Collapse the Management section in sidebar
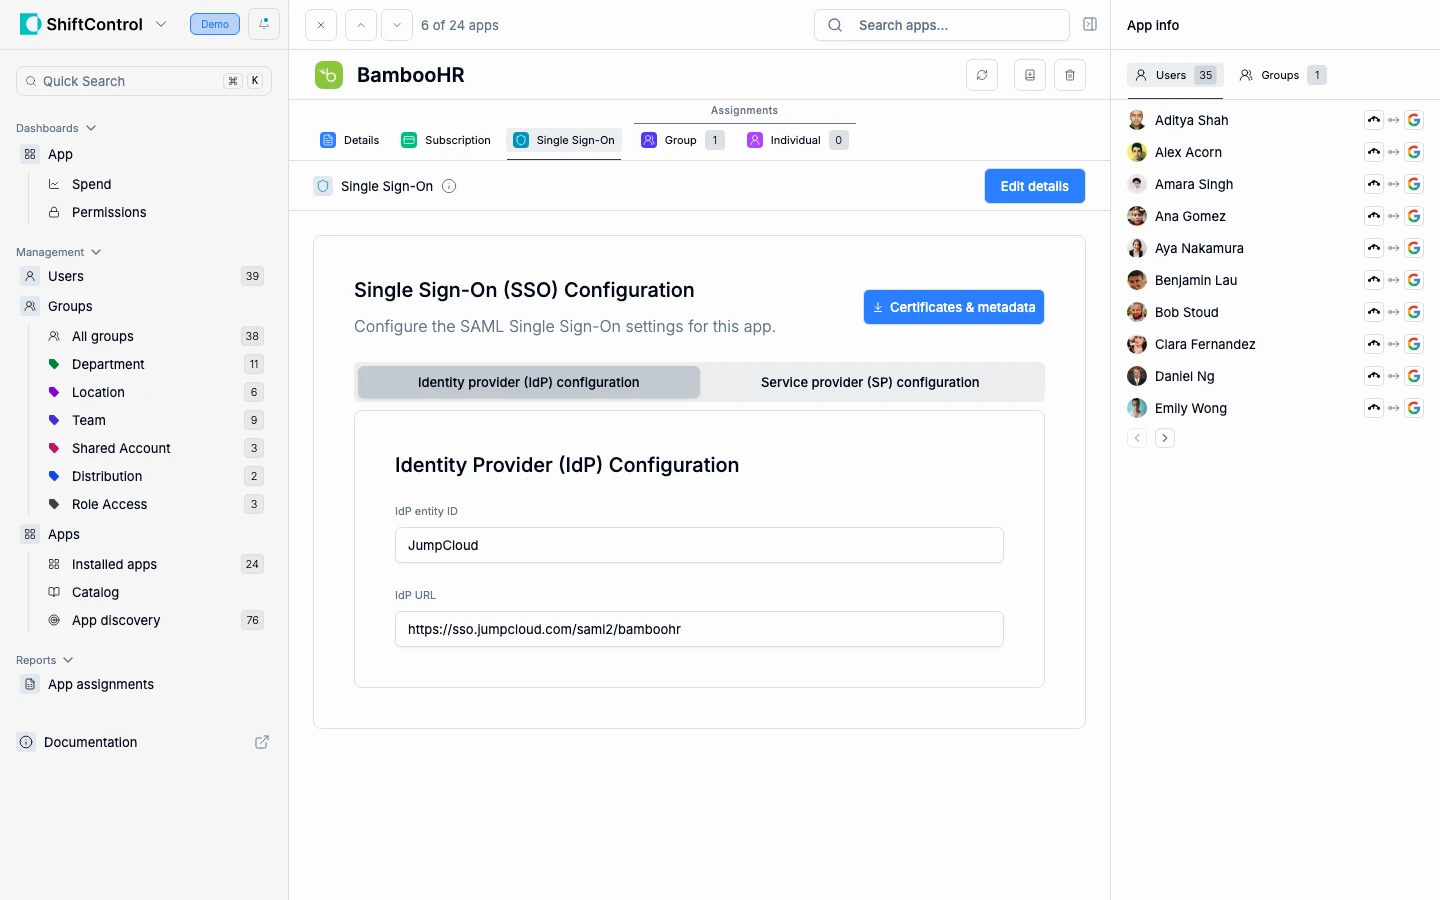 click(96, 252)
